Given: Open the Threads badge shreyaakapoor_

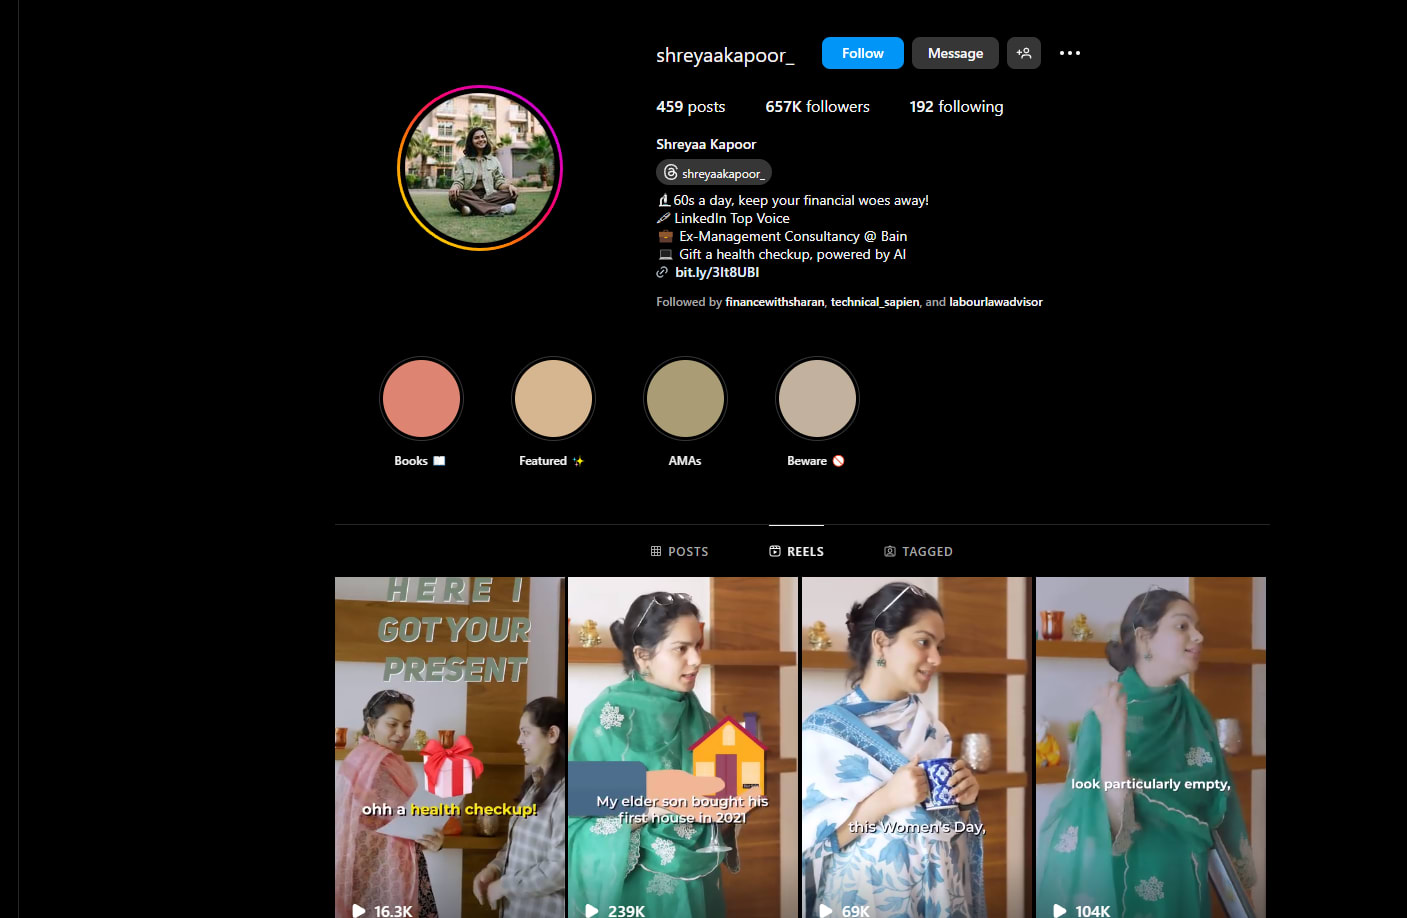Looking at the screenshot, I should click(x=714, y=173).
